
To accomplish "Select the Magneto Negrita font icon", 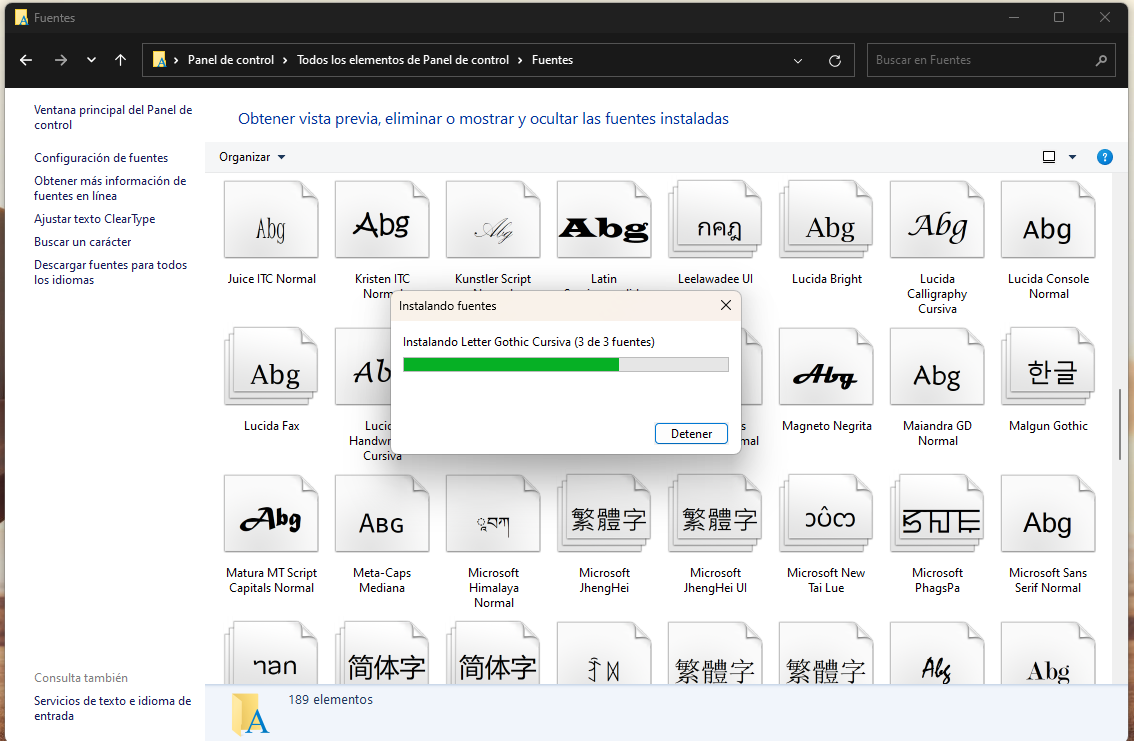I will click(826, 367).
